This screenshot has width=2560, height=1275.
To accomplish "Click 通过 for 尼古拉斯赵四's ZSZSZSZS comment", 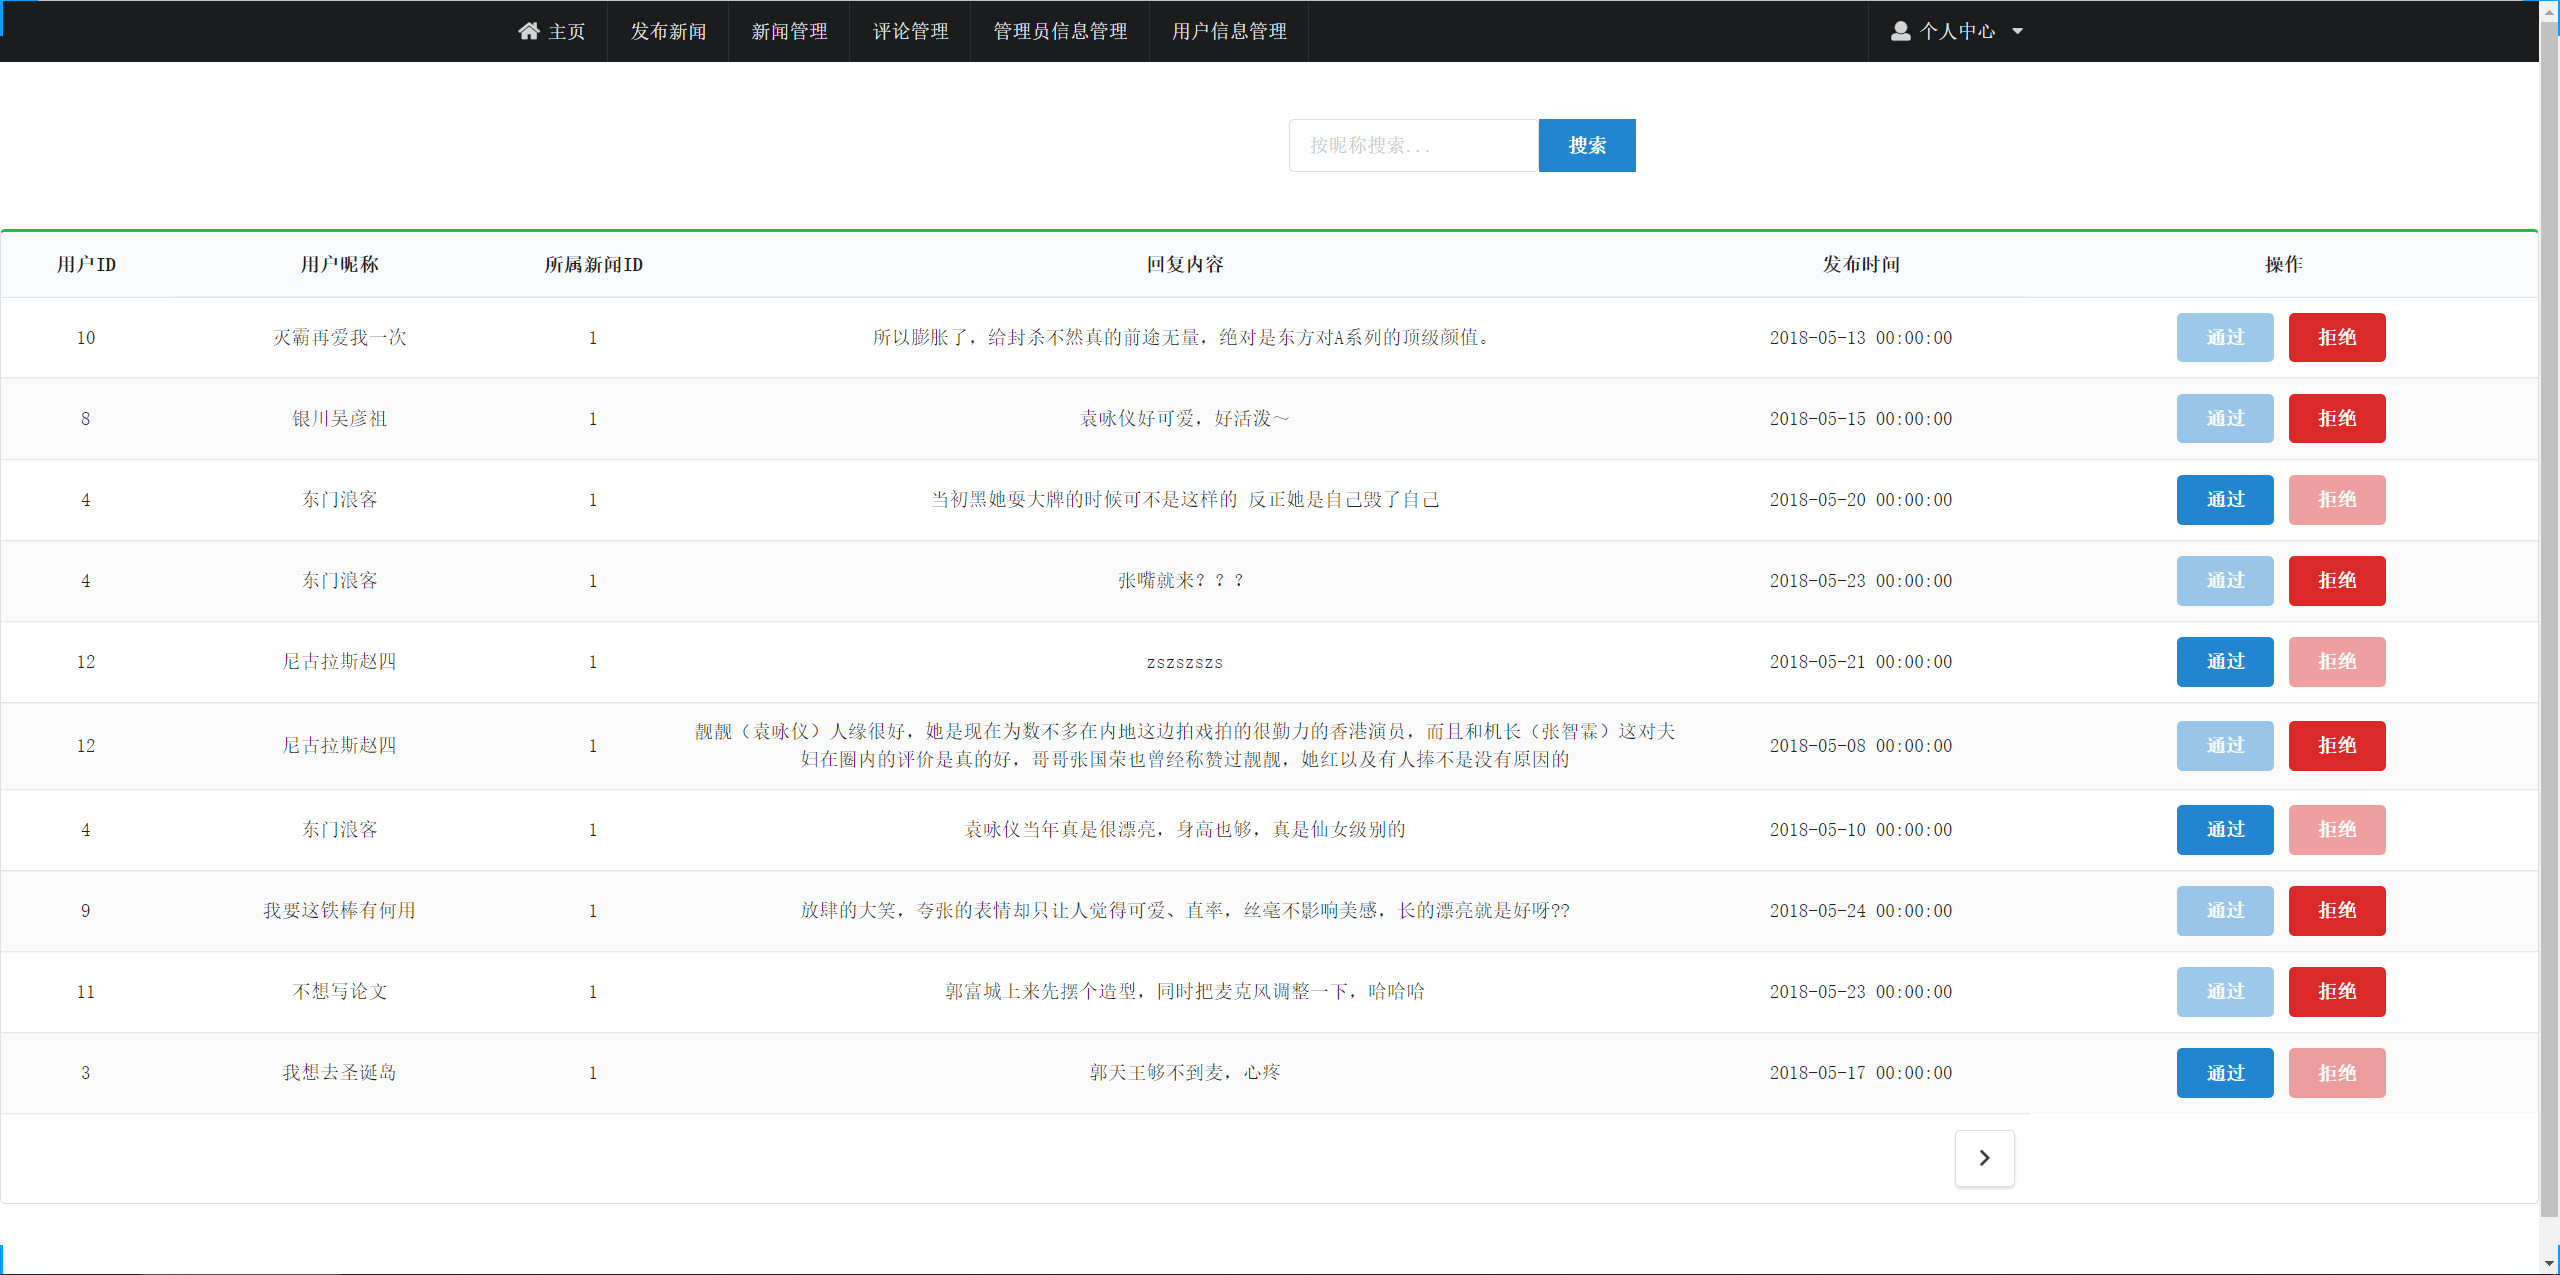I will (x=2224, y=661).
